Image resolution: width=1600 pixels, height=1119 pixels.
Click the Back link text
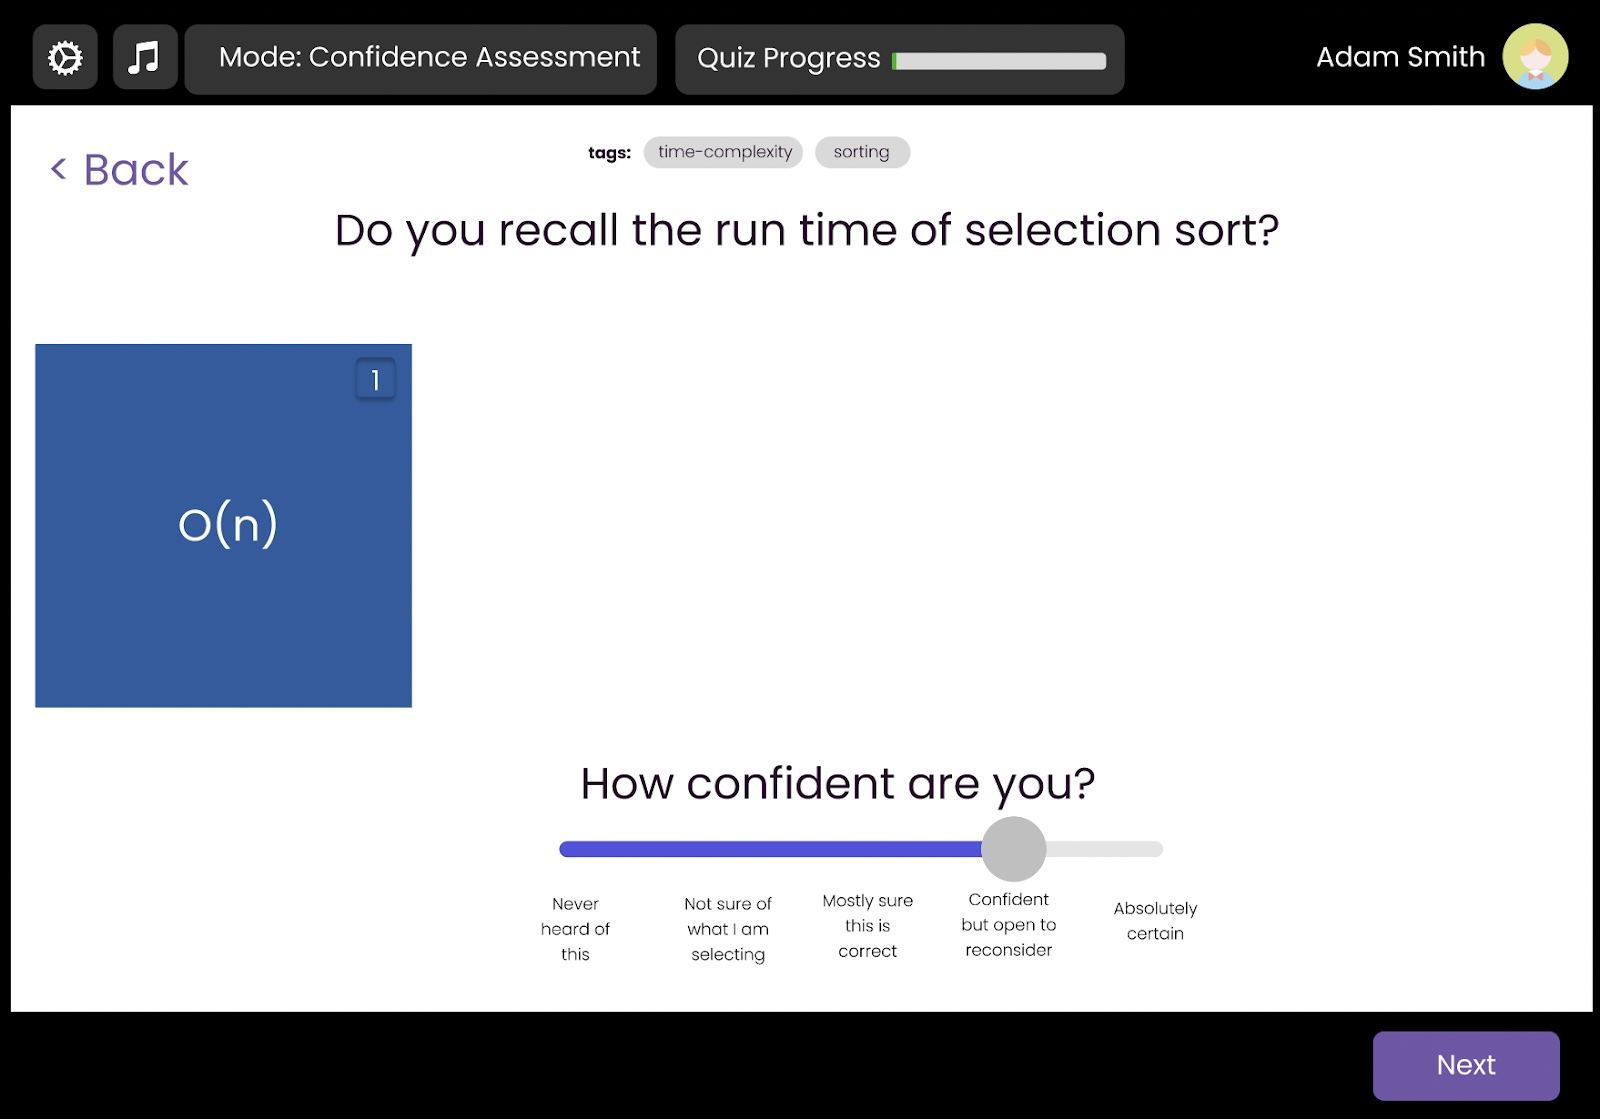(x=136, y=170)
